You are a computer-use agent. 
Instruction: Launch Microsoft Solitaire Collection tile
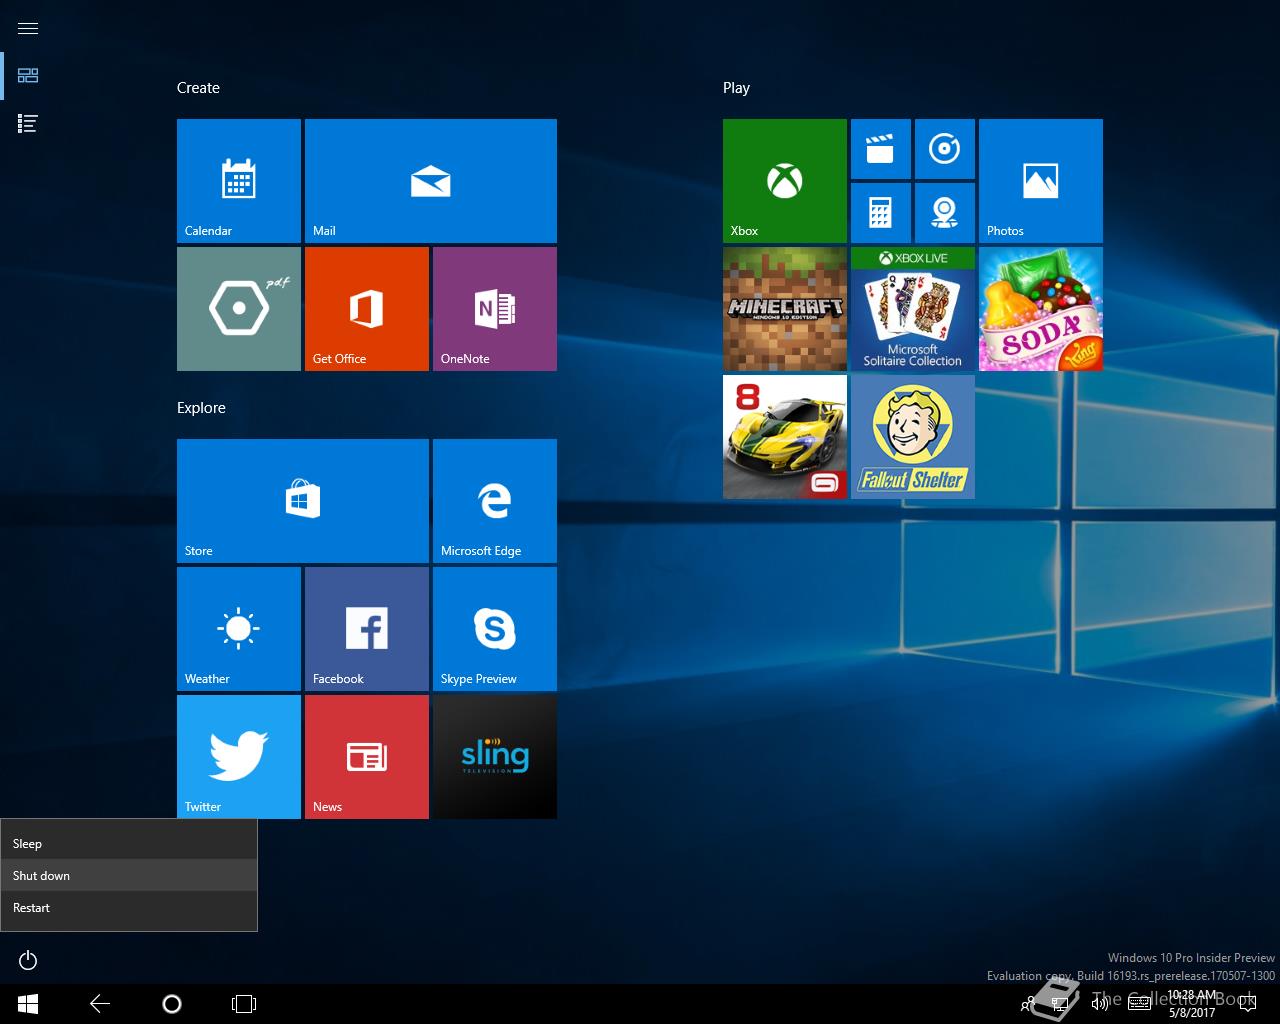[913, 309]
